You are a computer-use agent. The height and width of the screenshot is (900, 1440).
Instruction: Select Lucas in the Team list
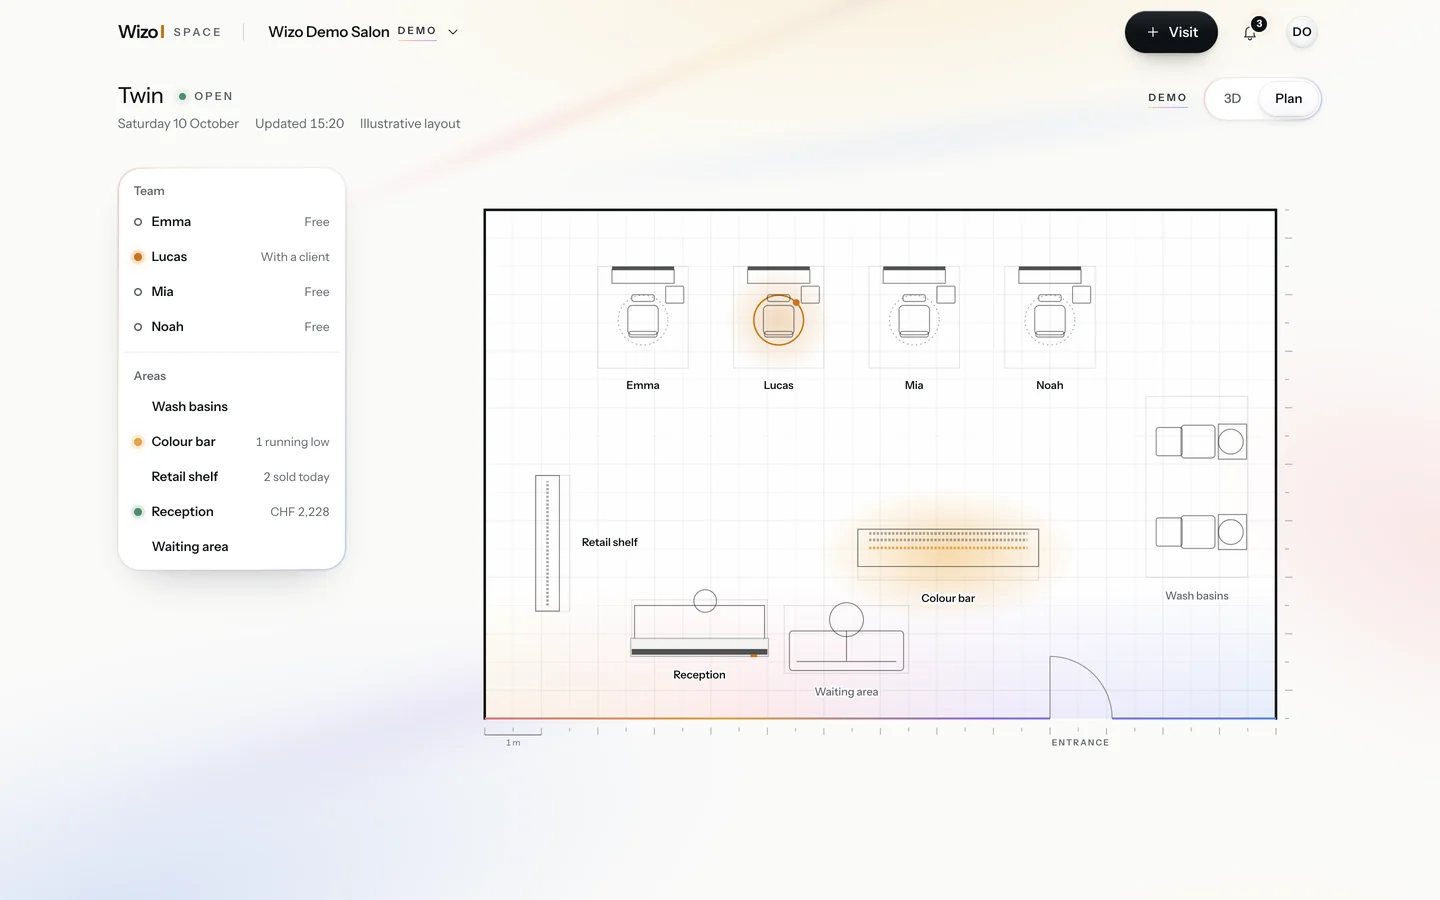[x=232, y=257]
